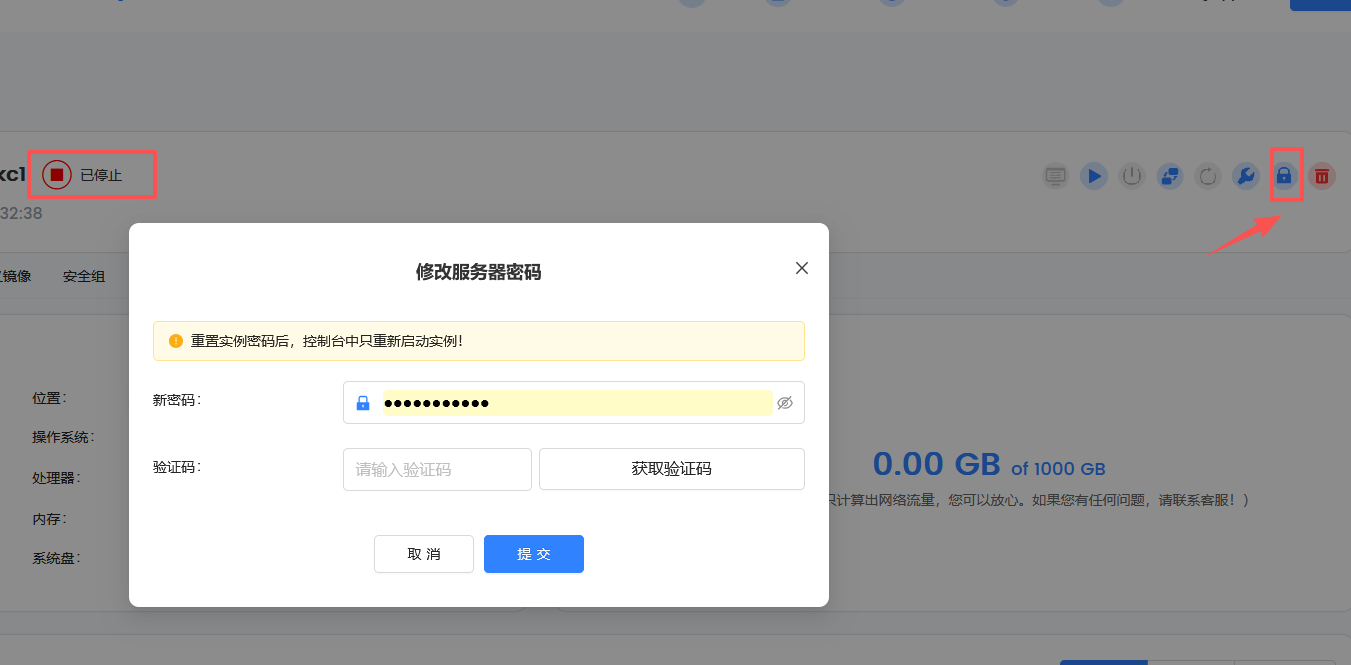Click the restart instance icon
1351x665 pixels.
point(1207,176)
